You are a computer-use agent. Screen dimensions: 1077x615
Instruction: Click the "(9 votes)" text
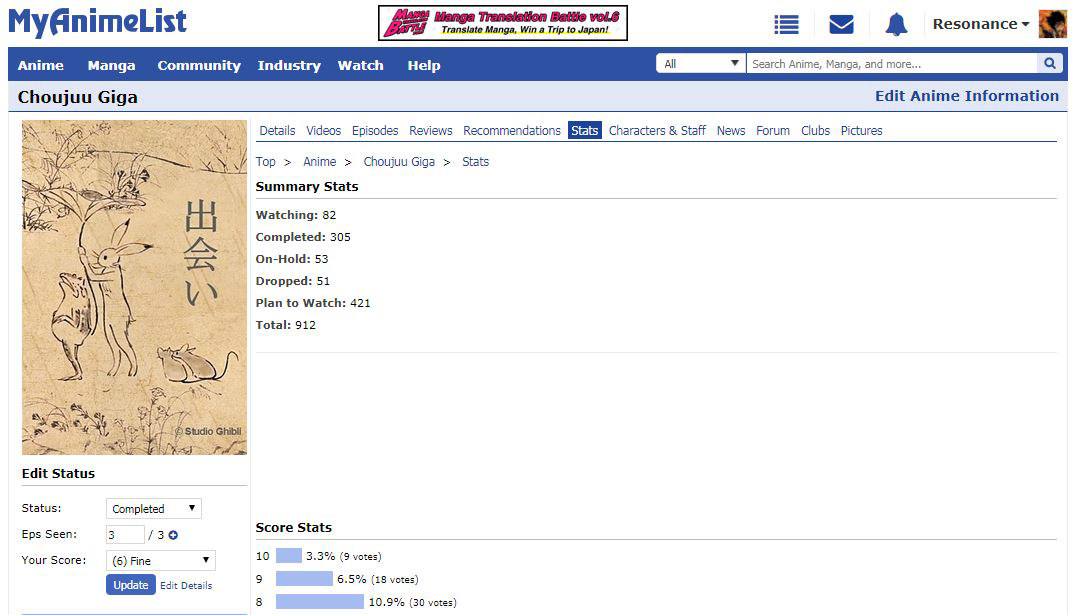tap(361, 557)
